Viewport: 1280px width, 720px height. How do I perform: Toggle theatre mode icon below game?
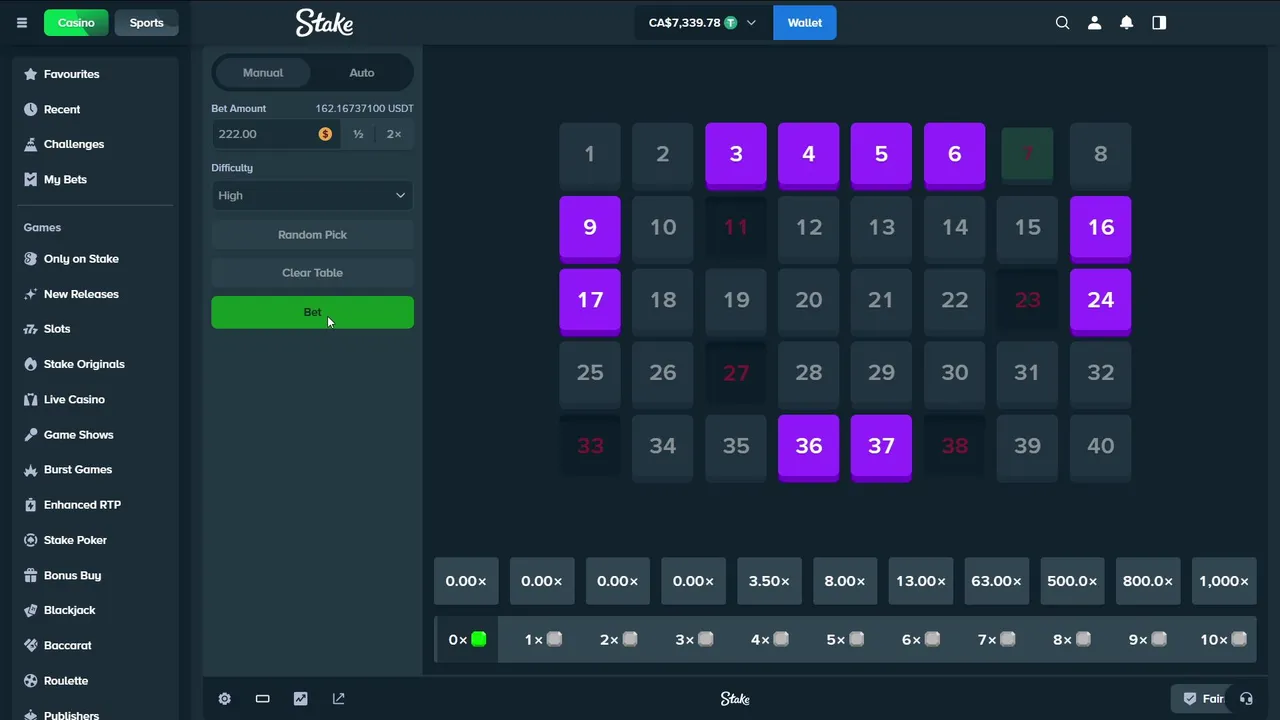[263, 699]
